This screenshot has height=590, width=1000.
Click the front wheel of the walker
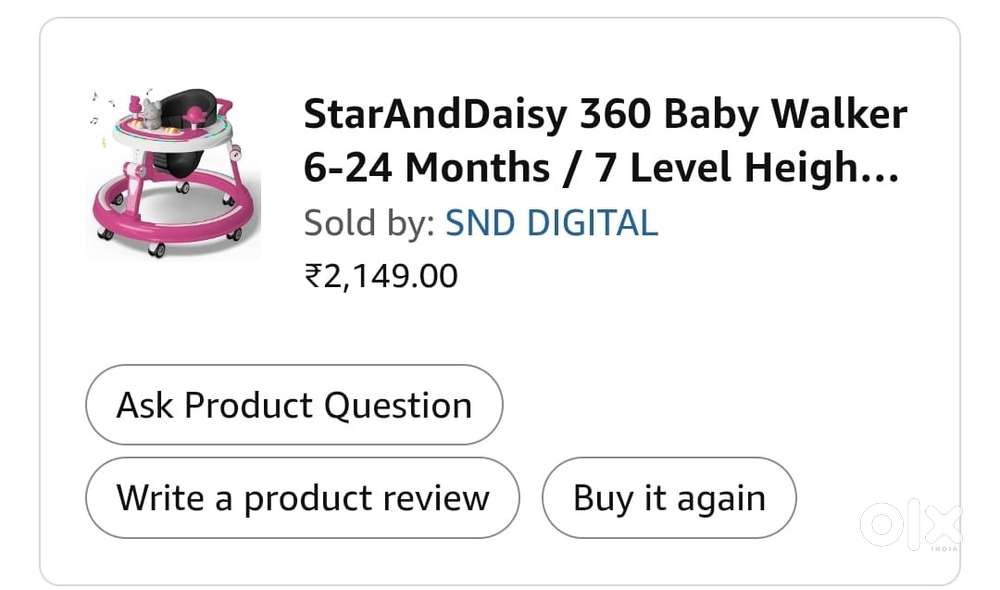(157, 248)
